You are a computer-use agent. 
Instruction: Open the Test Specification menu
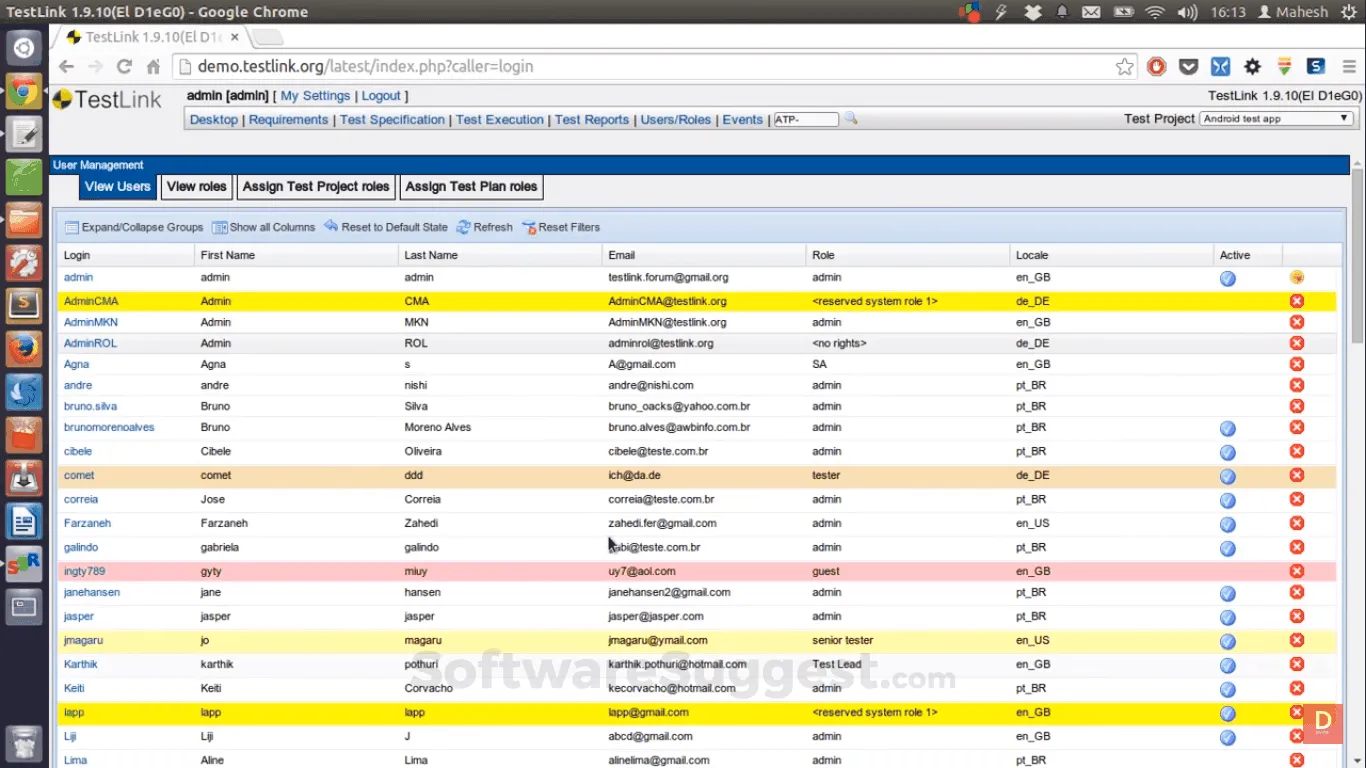coord(392,119)
